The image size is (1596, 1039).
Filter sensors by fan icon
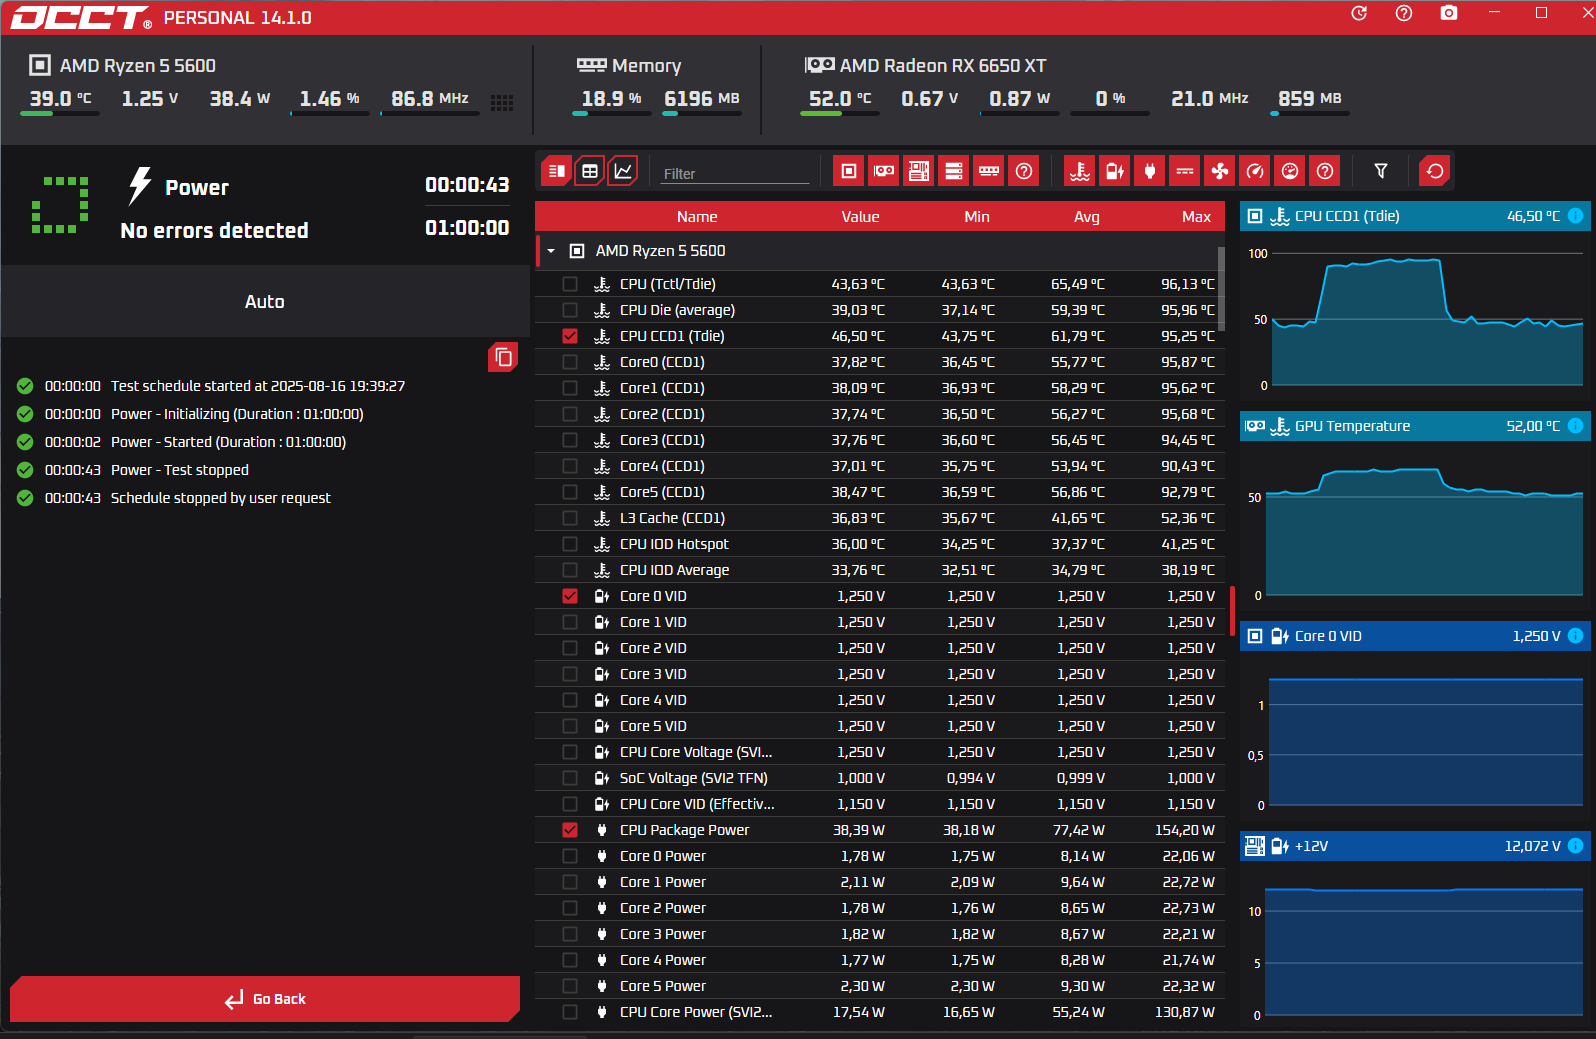1220,171
